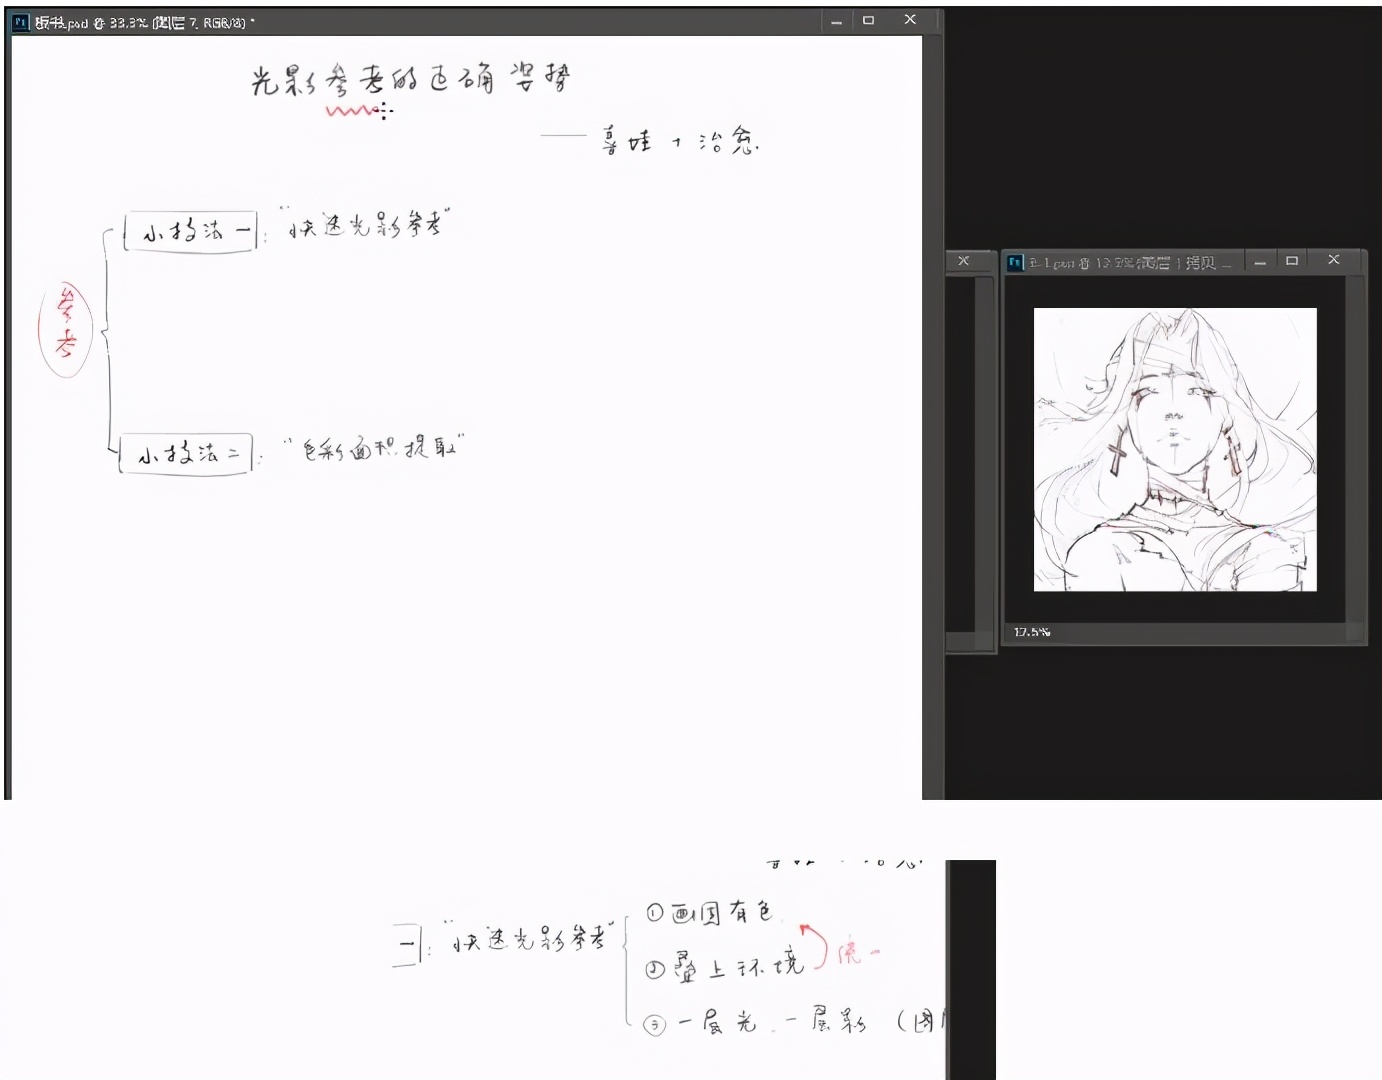This screenshot has width=1382, height=1080.
Task: Click the 板书.psd document title text
Action: click(144, 22)
